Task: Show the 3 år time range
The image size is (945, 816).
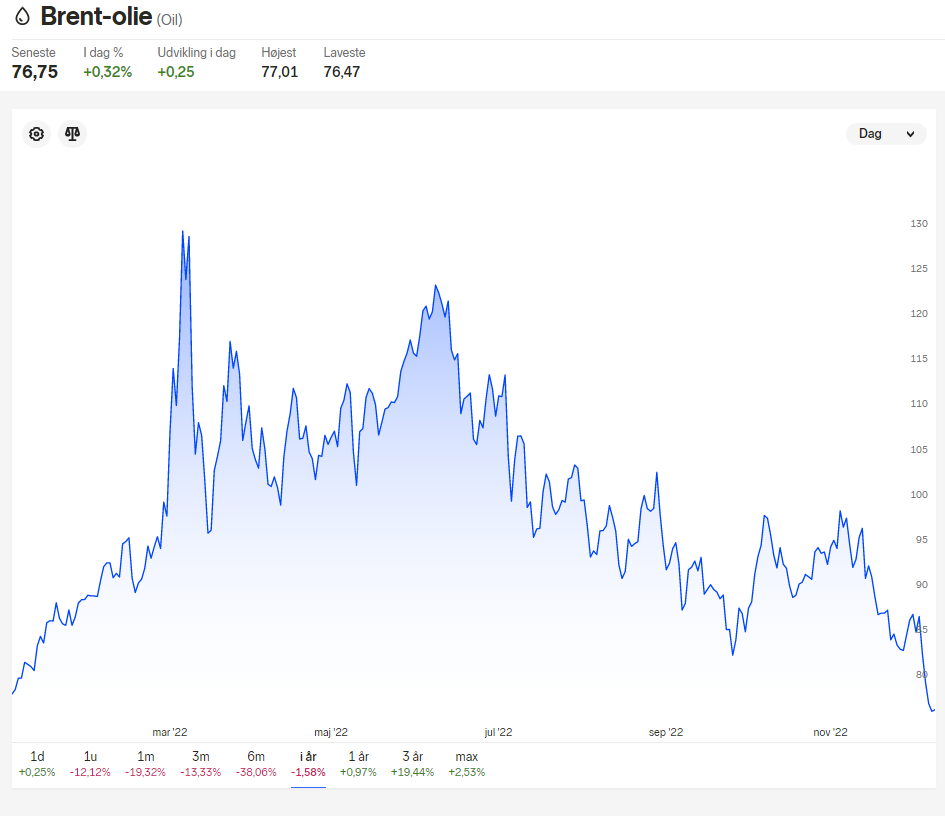Action: tap(412, 764)
